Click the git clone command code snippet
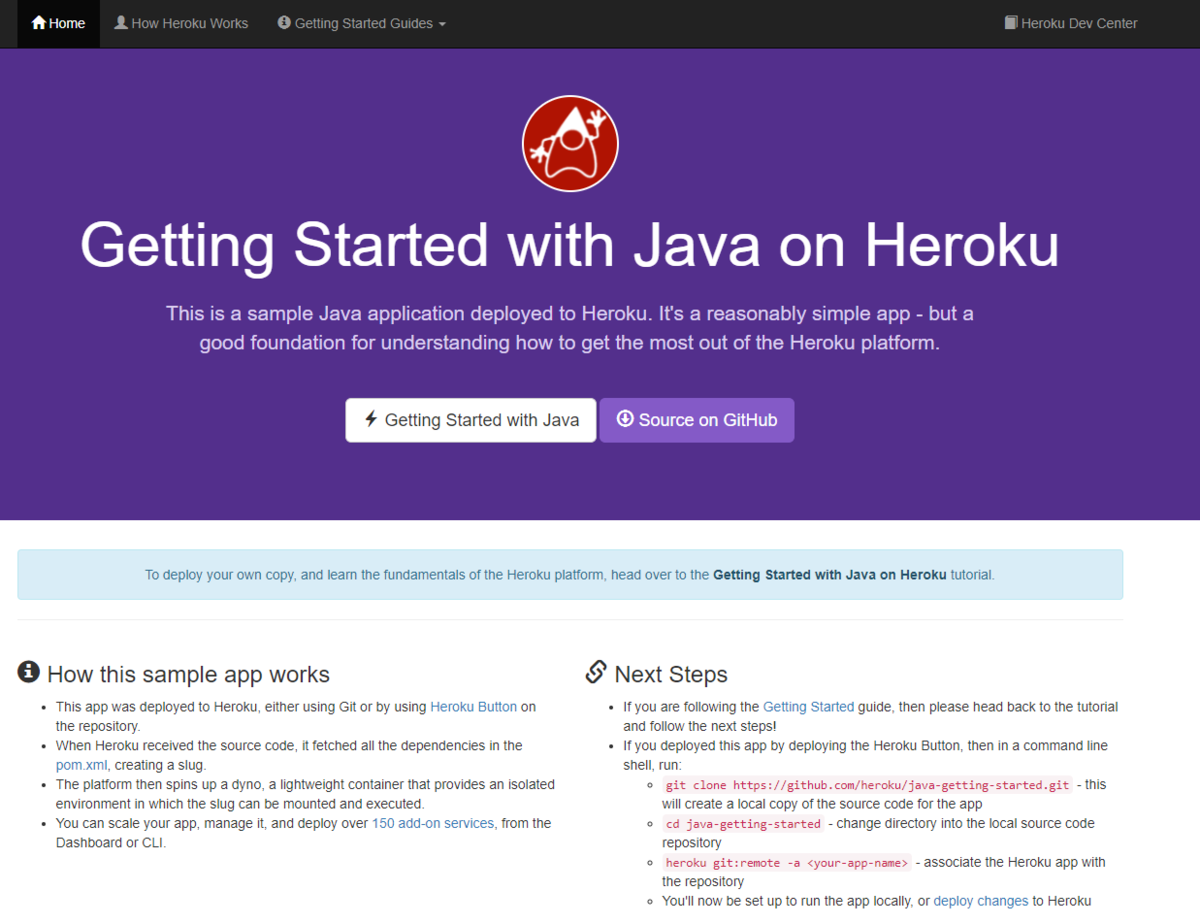Image resolution: width=1200 pixels, height=924 pixels. pos(868,785)
